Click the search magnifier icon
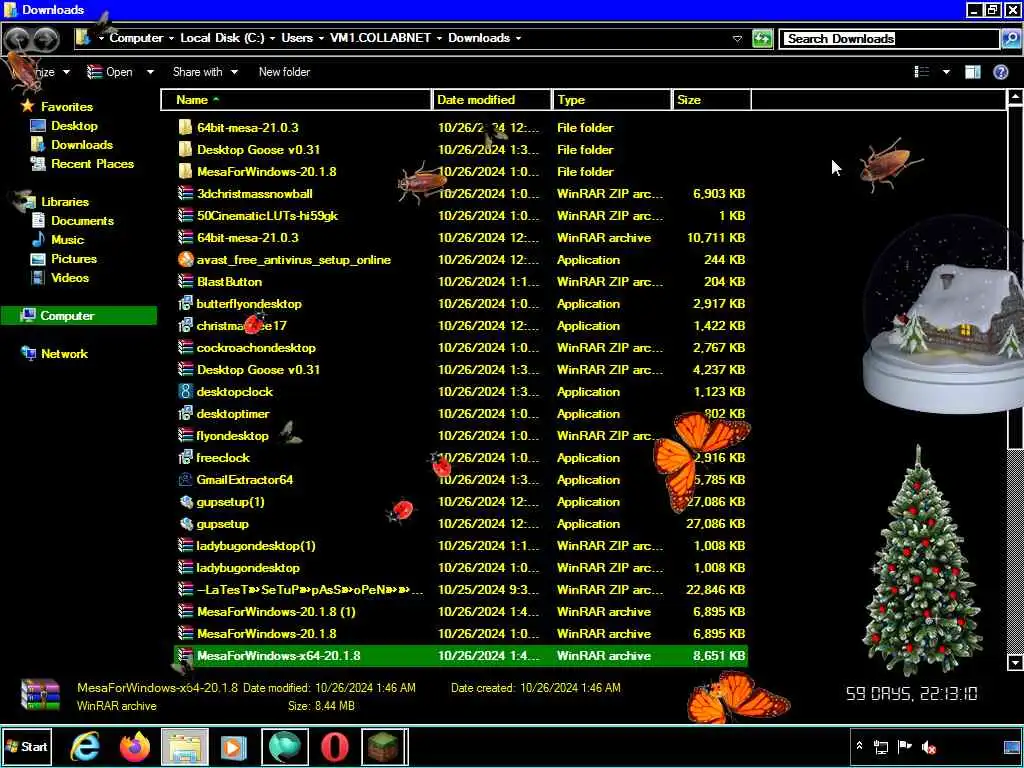The width and height of the screenshot is (1024, 768). (1010, 39)
